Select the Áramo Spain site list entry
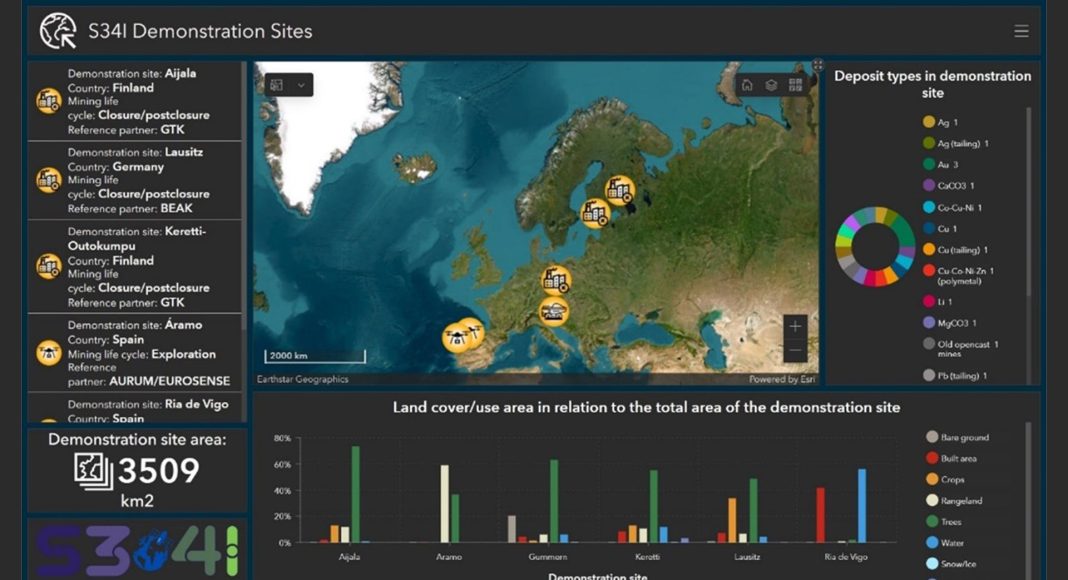This screenshot has width=1068, height=580. tap(135, 353)
